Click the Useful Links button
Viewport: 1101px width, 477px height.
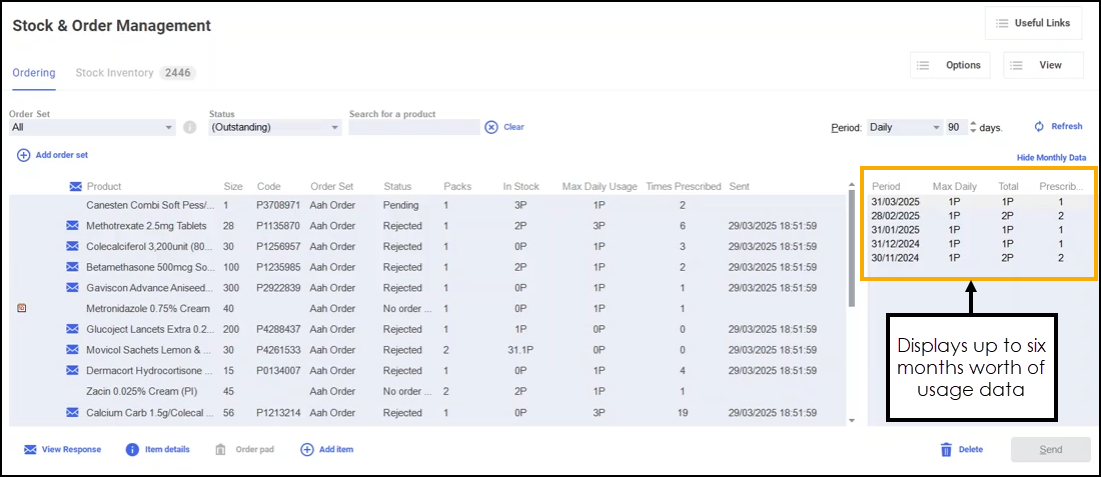pos(1033,23)
